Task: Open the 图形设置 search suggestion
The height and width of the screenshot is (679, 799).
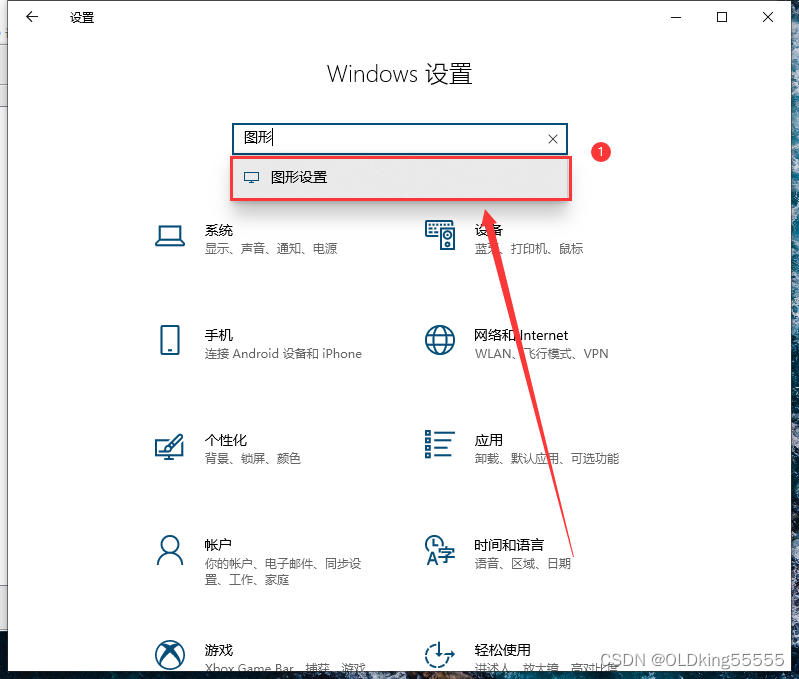Action: 401,178
